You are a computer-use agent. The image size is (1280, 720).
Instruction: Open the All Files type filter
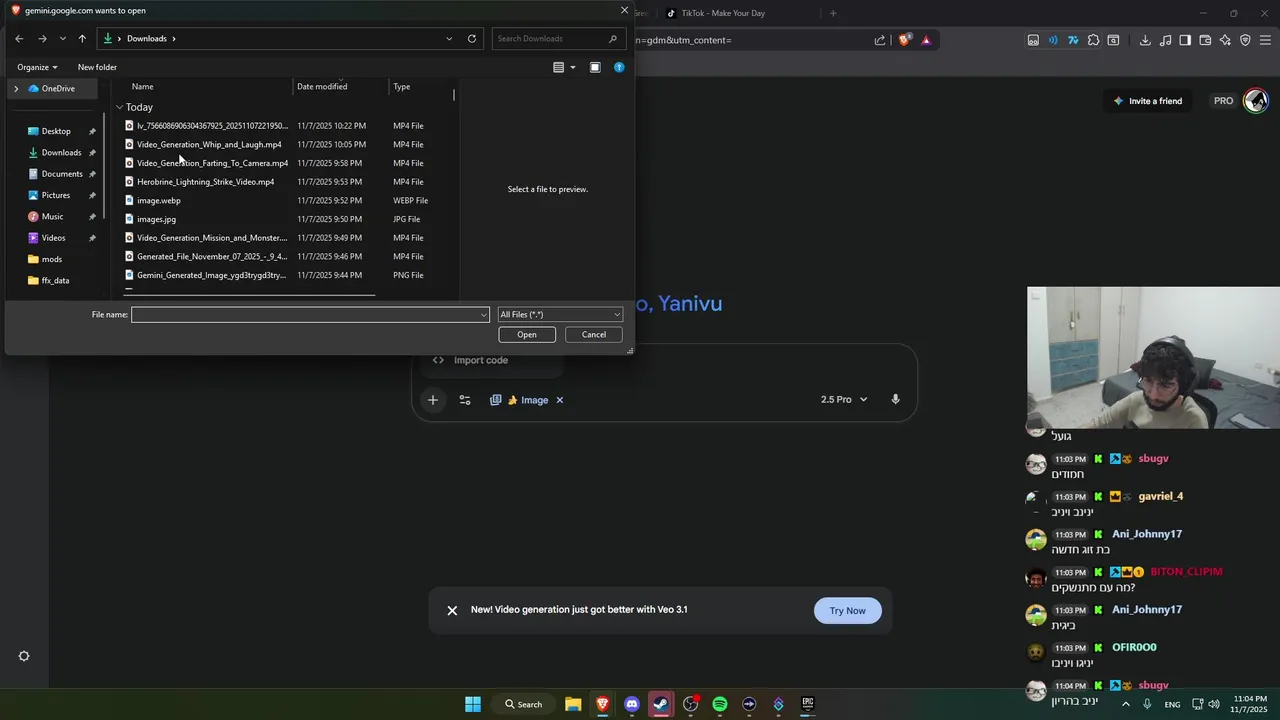(x=560, y=315)
